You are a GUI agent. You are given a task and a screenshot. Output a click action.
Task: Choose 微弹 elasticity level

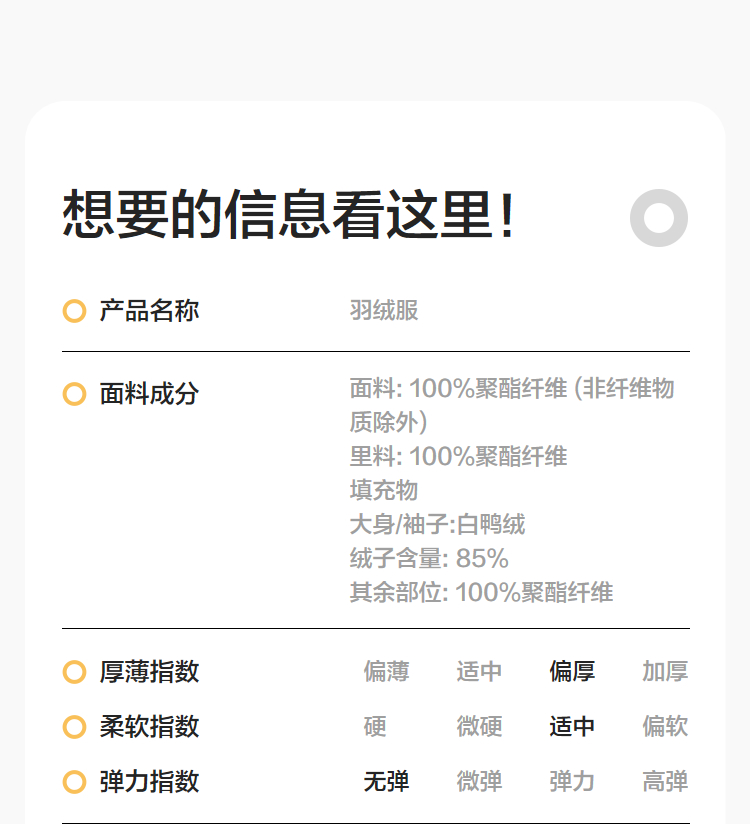[x=479, y=782]
